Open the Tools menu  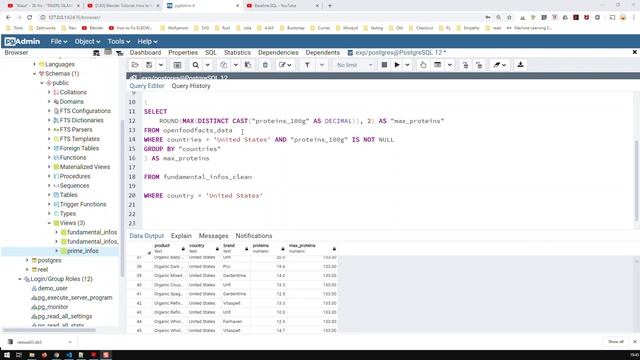(119, 42)
